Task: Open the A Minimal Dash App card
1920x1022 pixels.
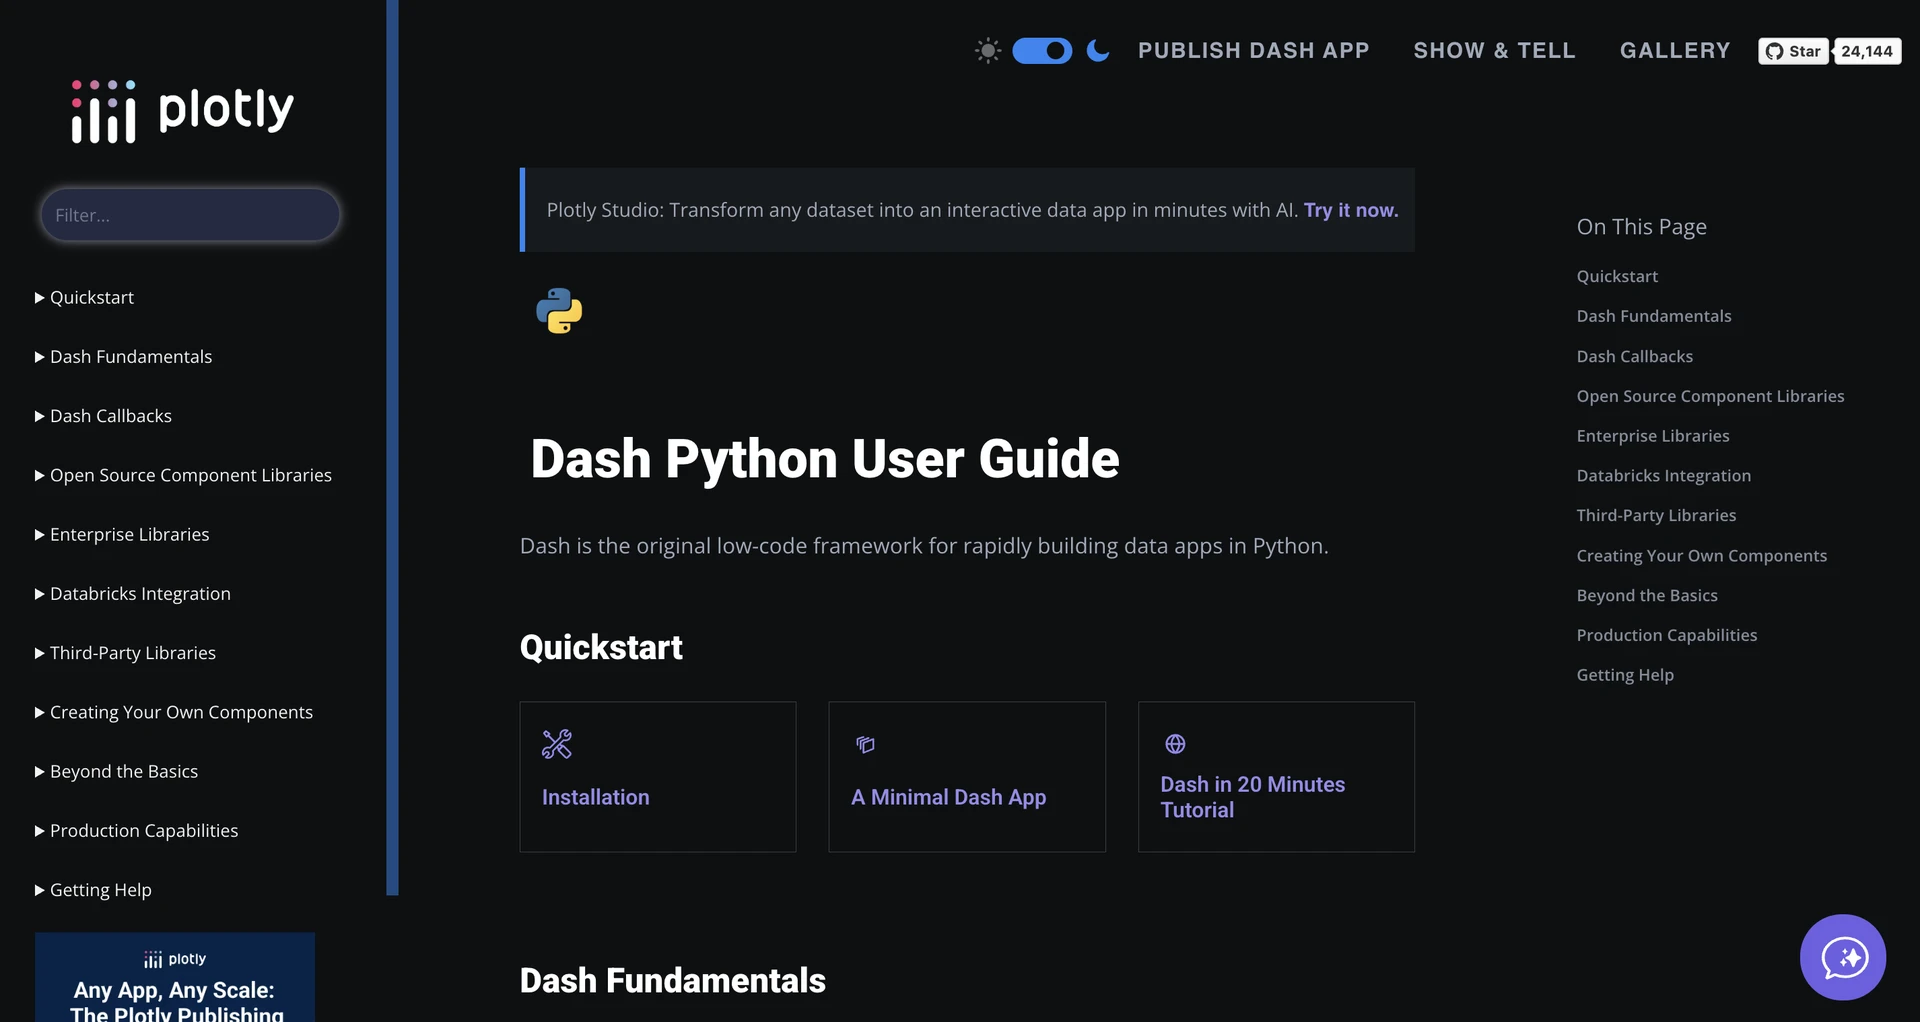Action: pyautogui.click(x=966, y=777)
